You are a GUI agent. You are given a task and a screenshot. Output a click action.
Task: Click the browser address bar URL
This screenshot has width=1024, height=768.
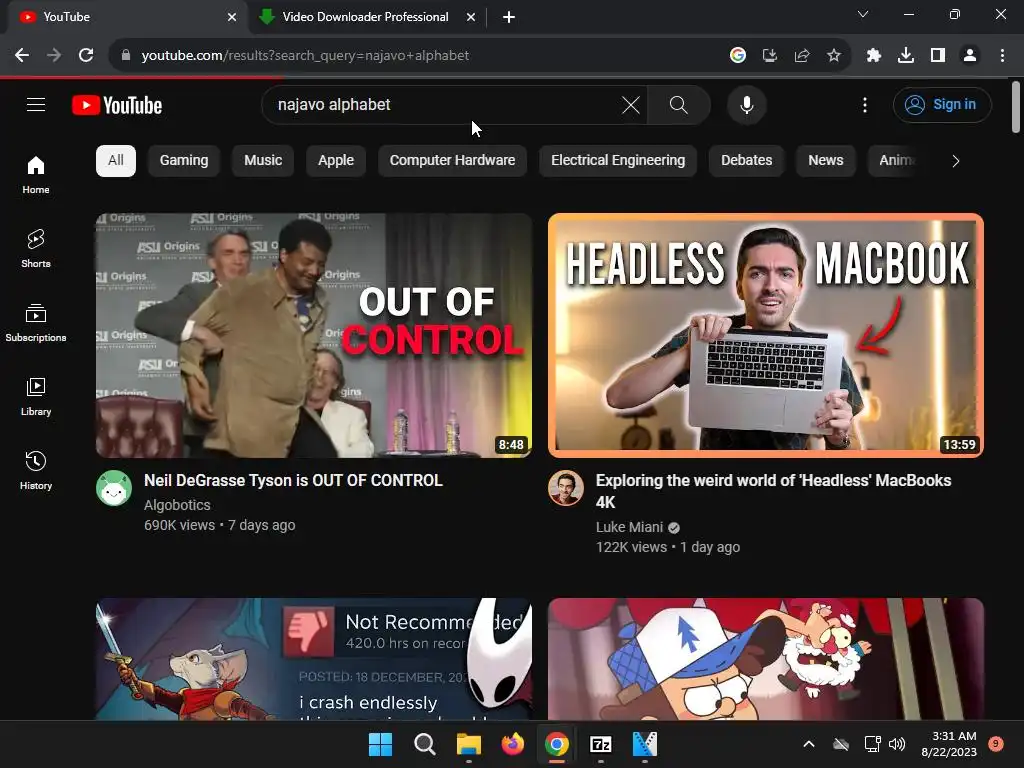click(305, 56)
